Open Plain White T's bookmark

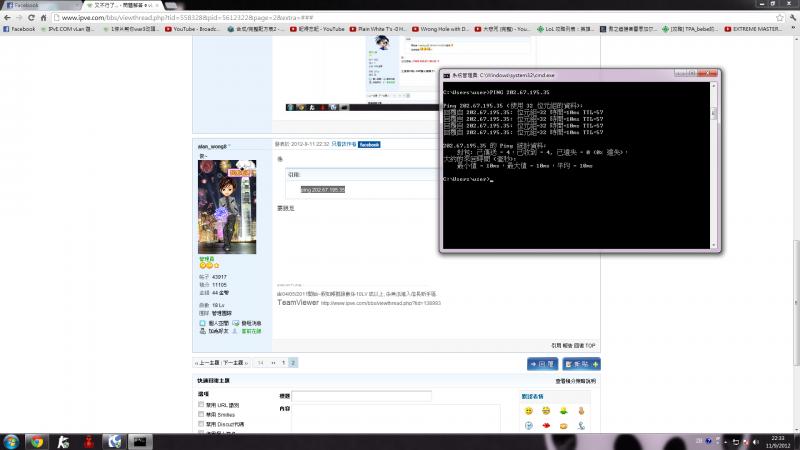pos(378,29)
